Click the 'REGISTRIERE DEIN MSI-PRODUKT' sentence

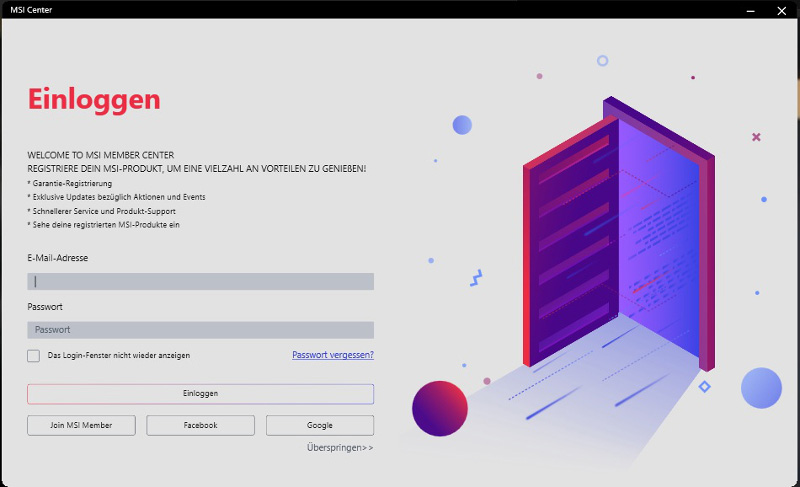click(196, 169)
